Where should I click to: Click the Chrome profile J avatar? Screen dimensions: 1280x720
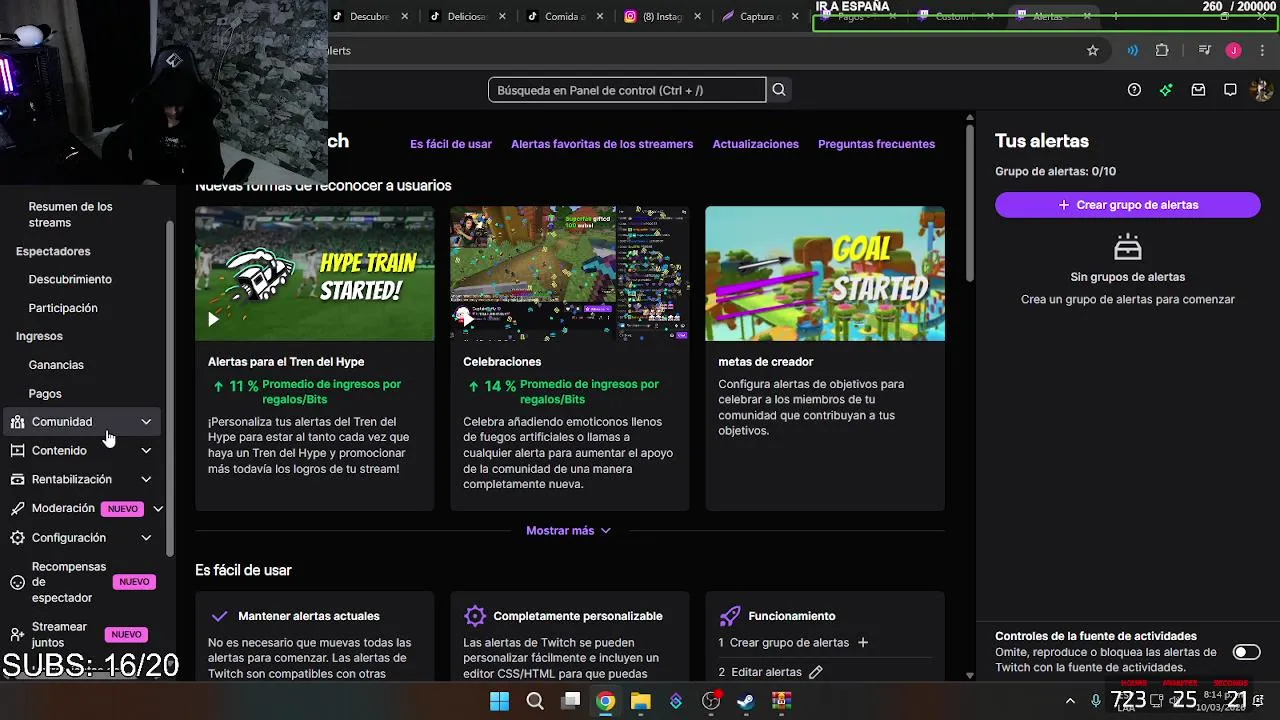[1234, 51]
